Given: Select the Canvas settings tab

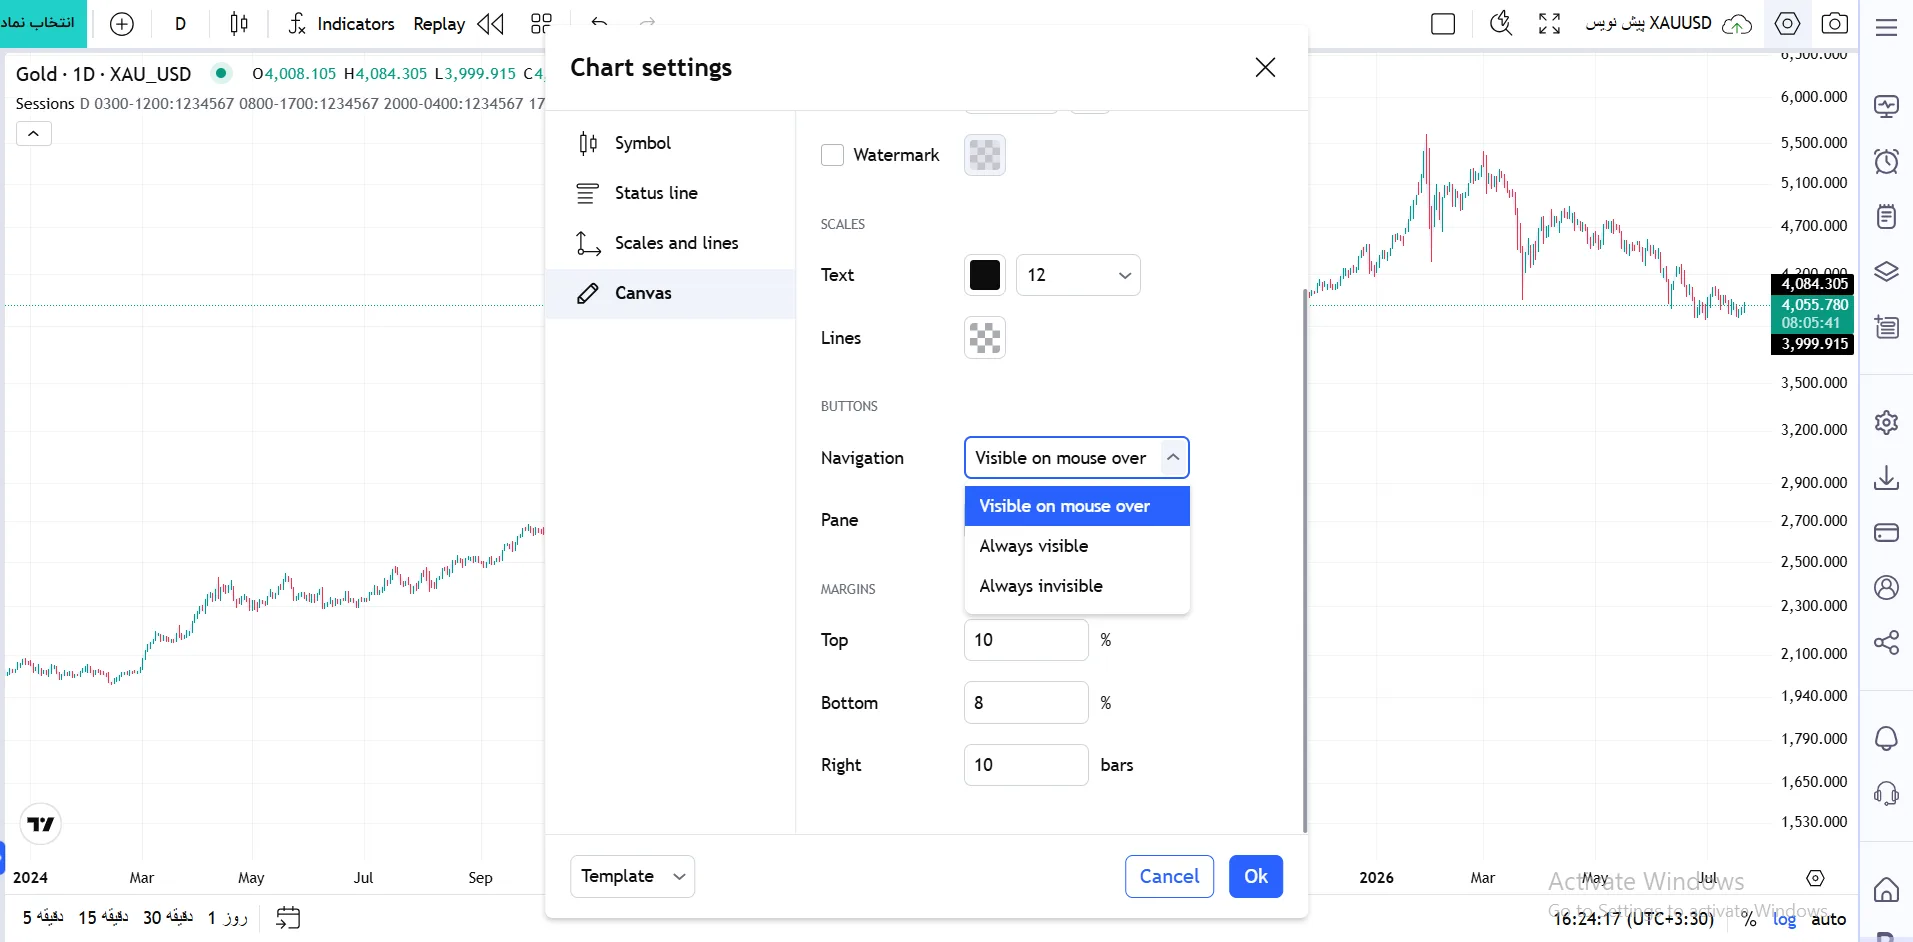Looking at the screenshot, I should click(670, 293).
